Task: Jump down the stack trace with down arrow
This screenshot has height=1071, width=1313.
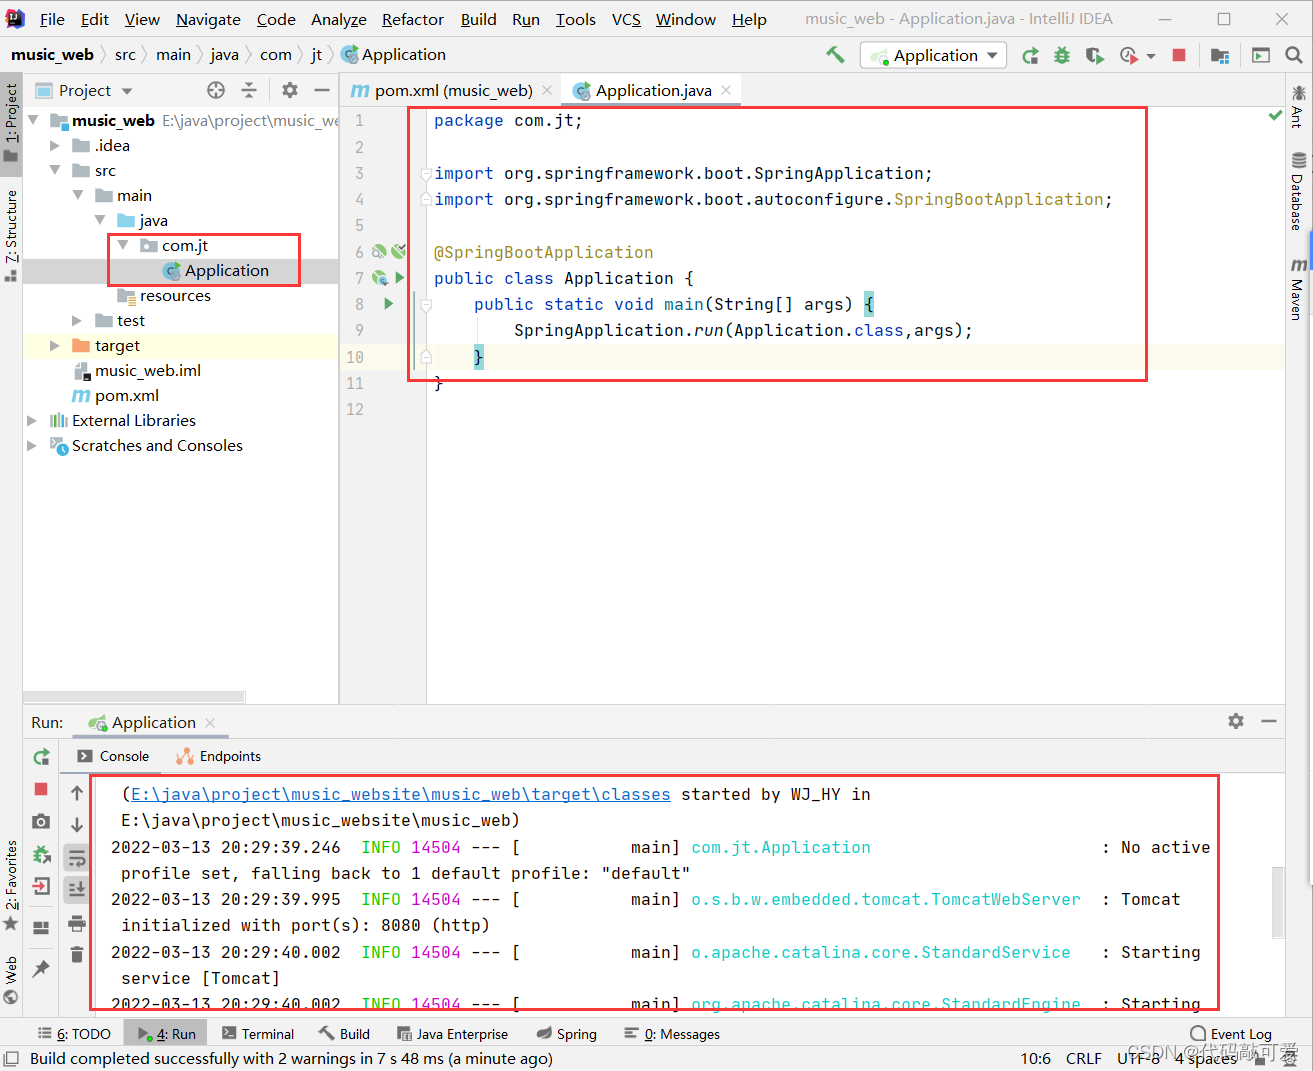Action: pos(77,825)
